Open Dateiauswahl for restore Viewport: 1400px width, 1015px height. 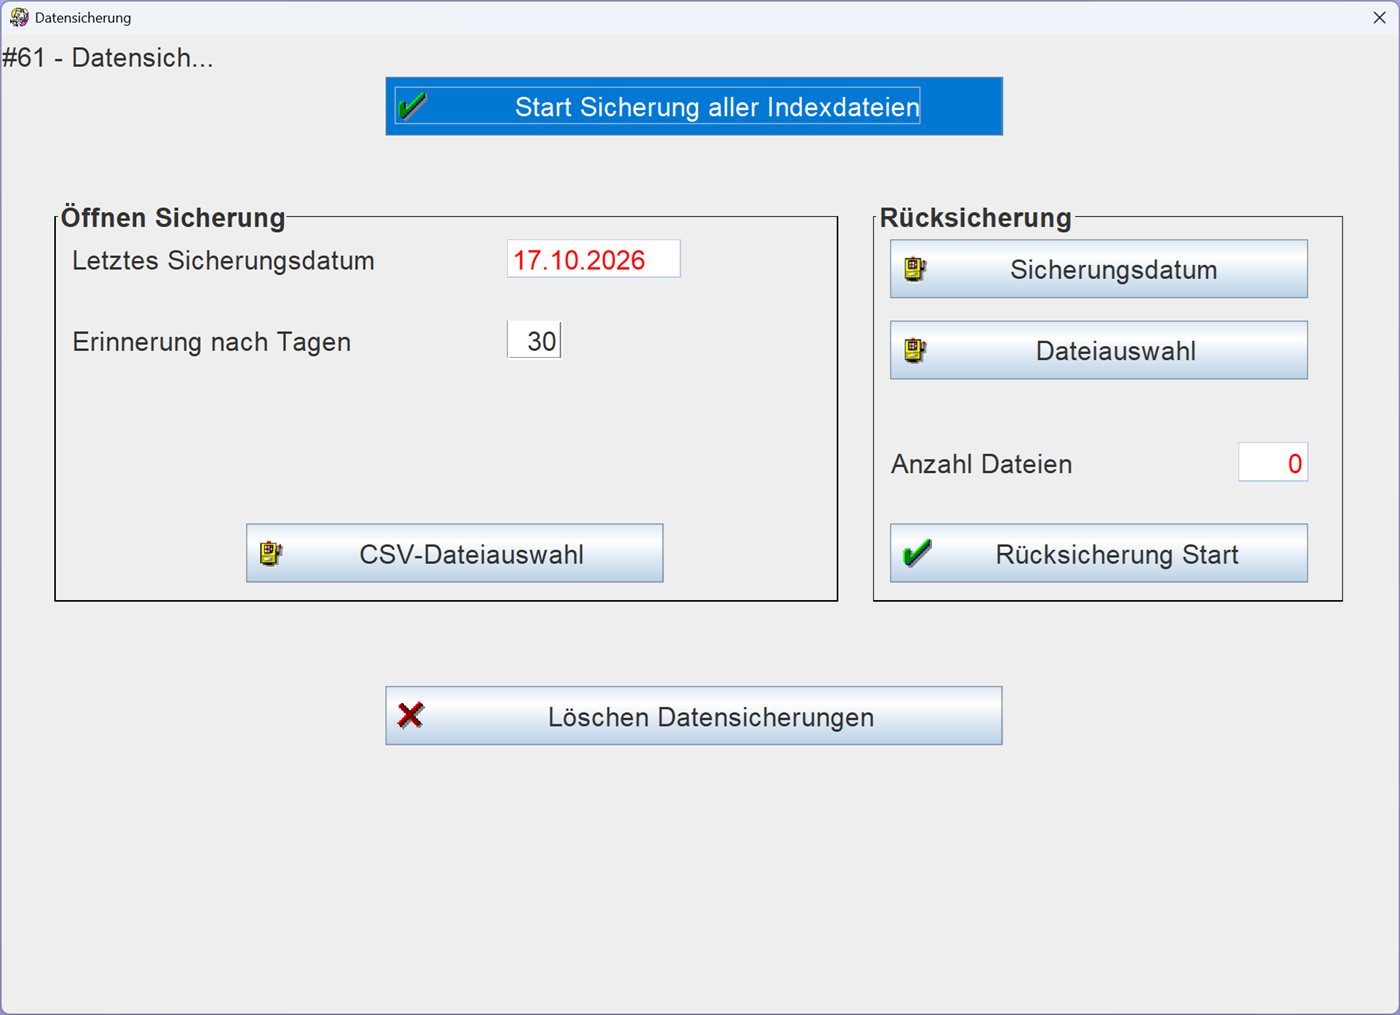click(x=1098, y=350)
